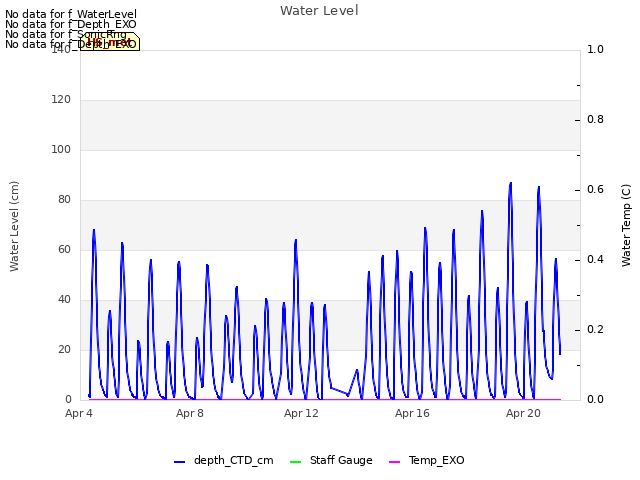640x480 pixels.
Task: Click the Apr 12 date tick label
Action: click(x=301, y=413)
